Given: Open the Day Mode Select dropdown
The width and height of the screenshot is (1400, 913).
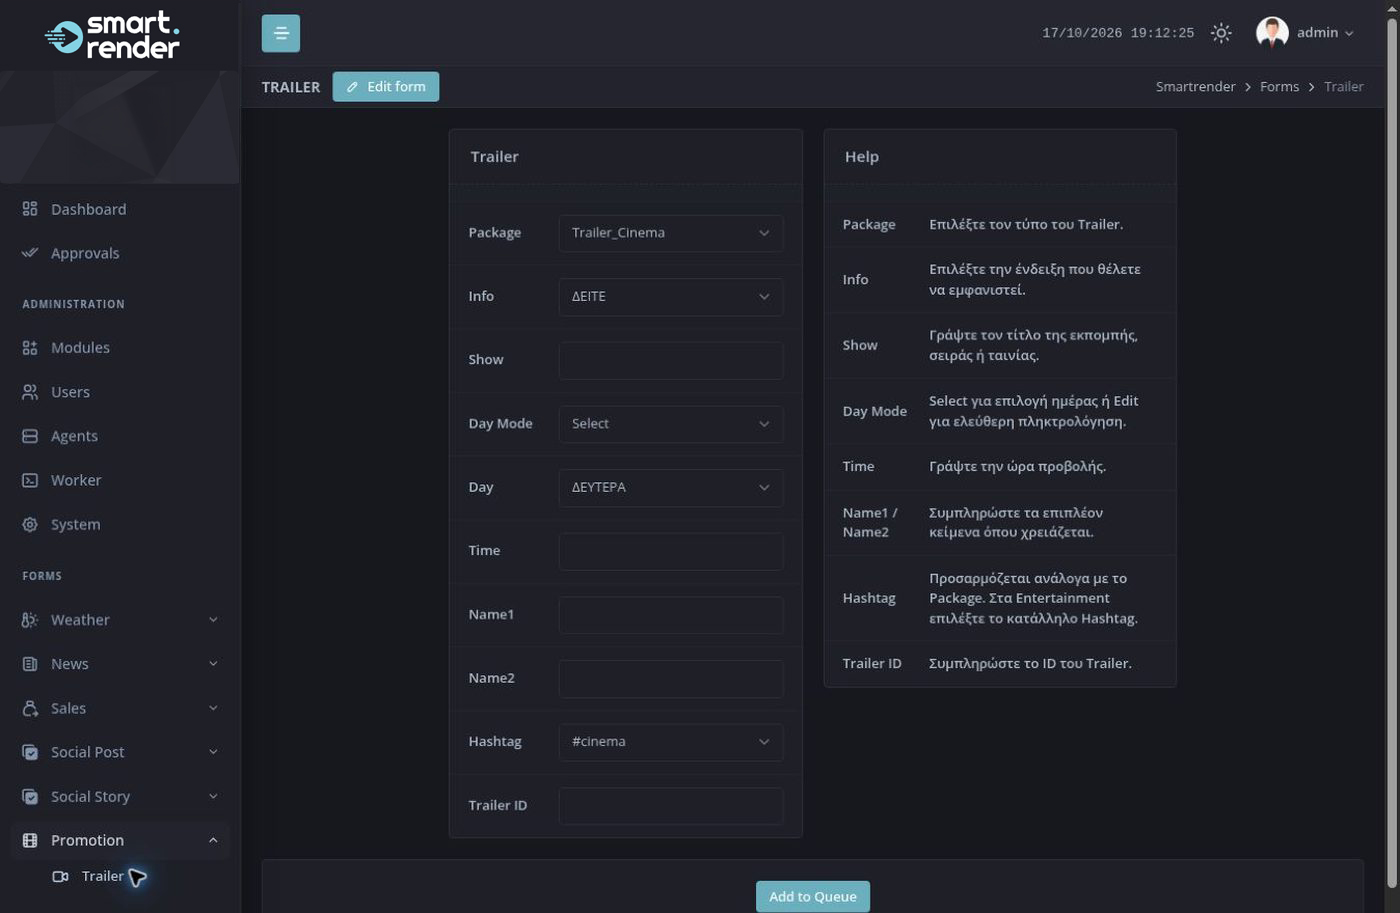Looking at the screenshot, I should click(671, 424).
